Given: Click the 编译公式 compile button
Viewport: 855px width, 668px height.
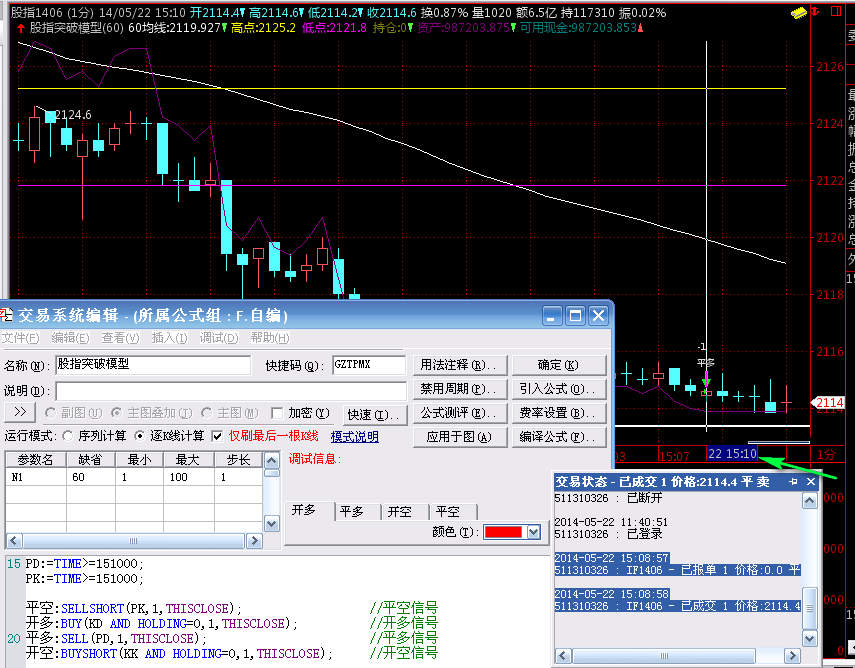Looking at the screenshot, I should (x=561, y=437).
